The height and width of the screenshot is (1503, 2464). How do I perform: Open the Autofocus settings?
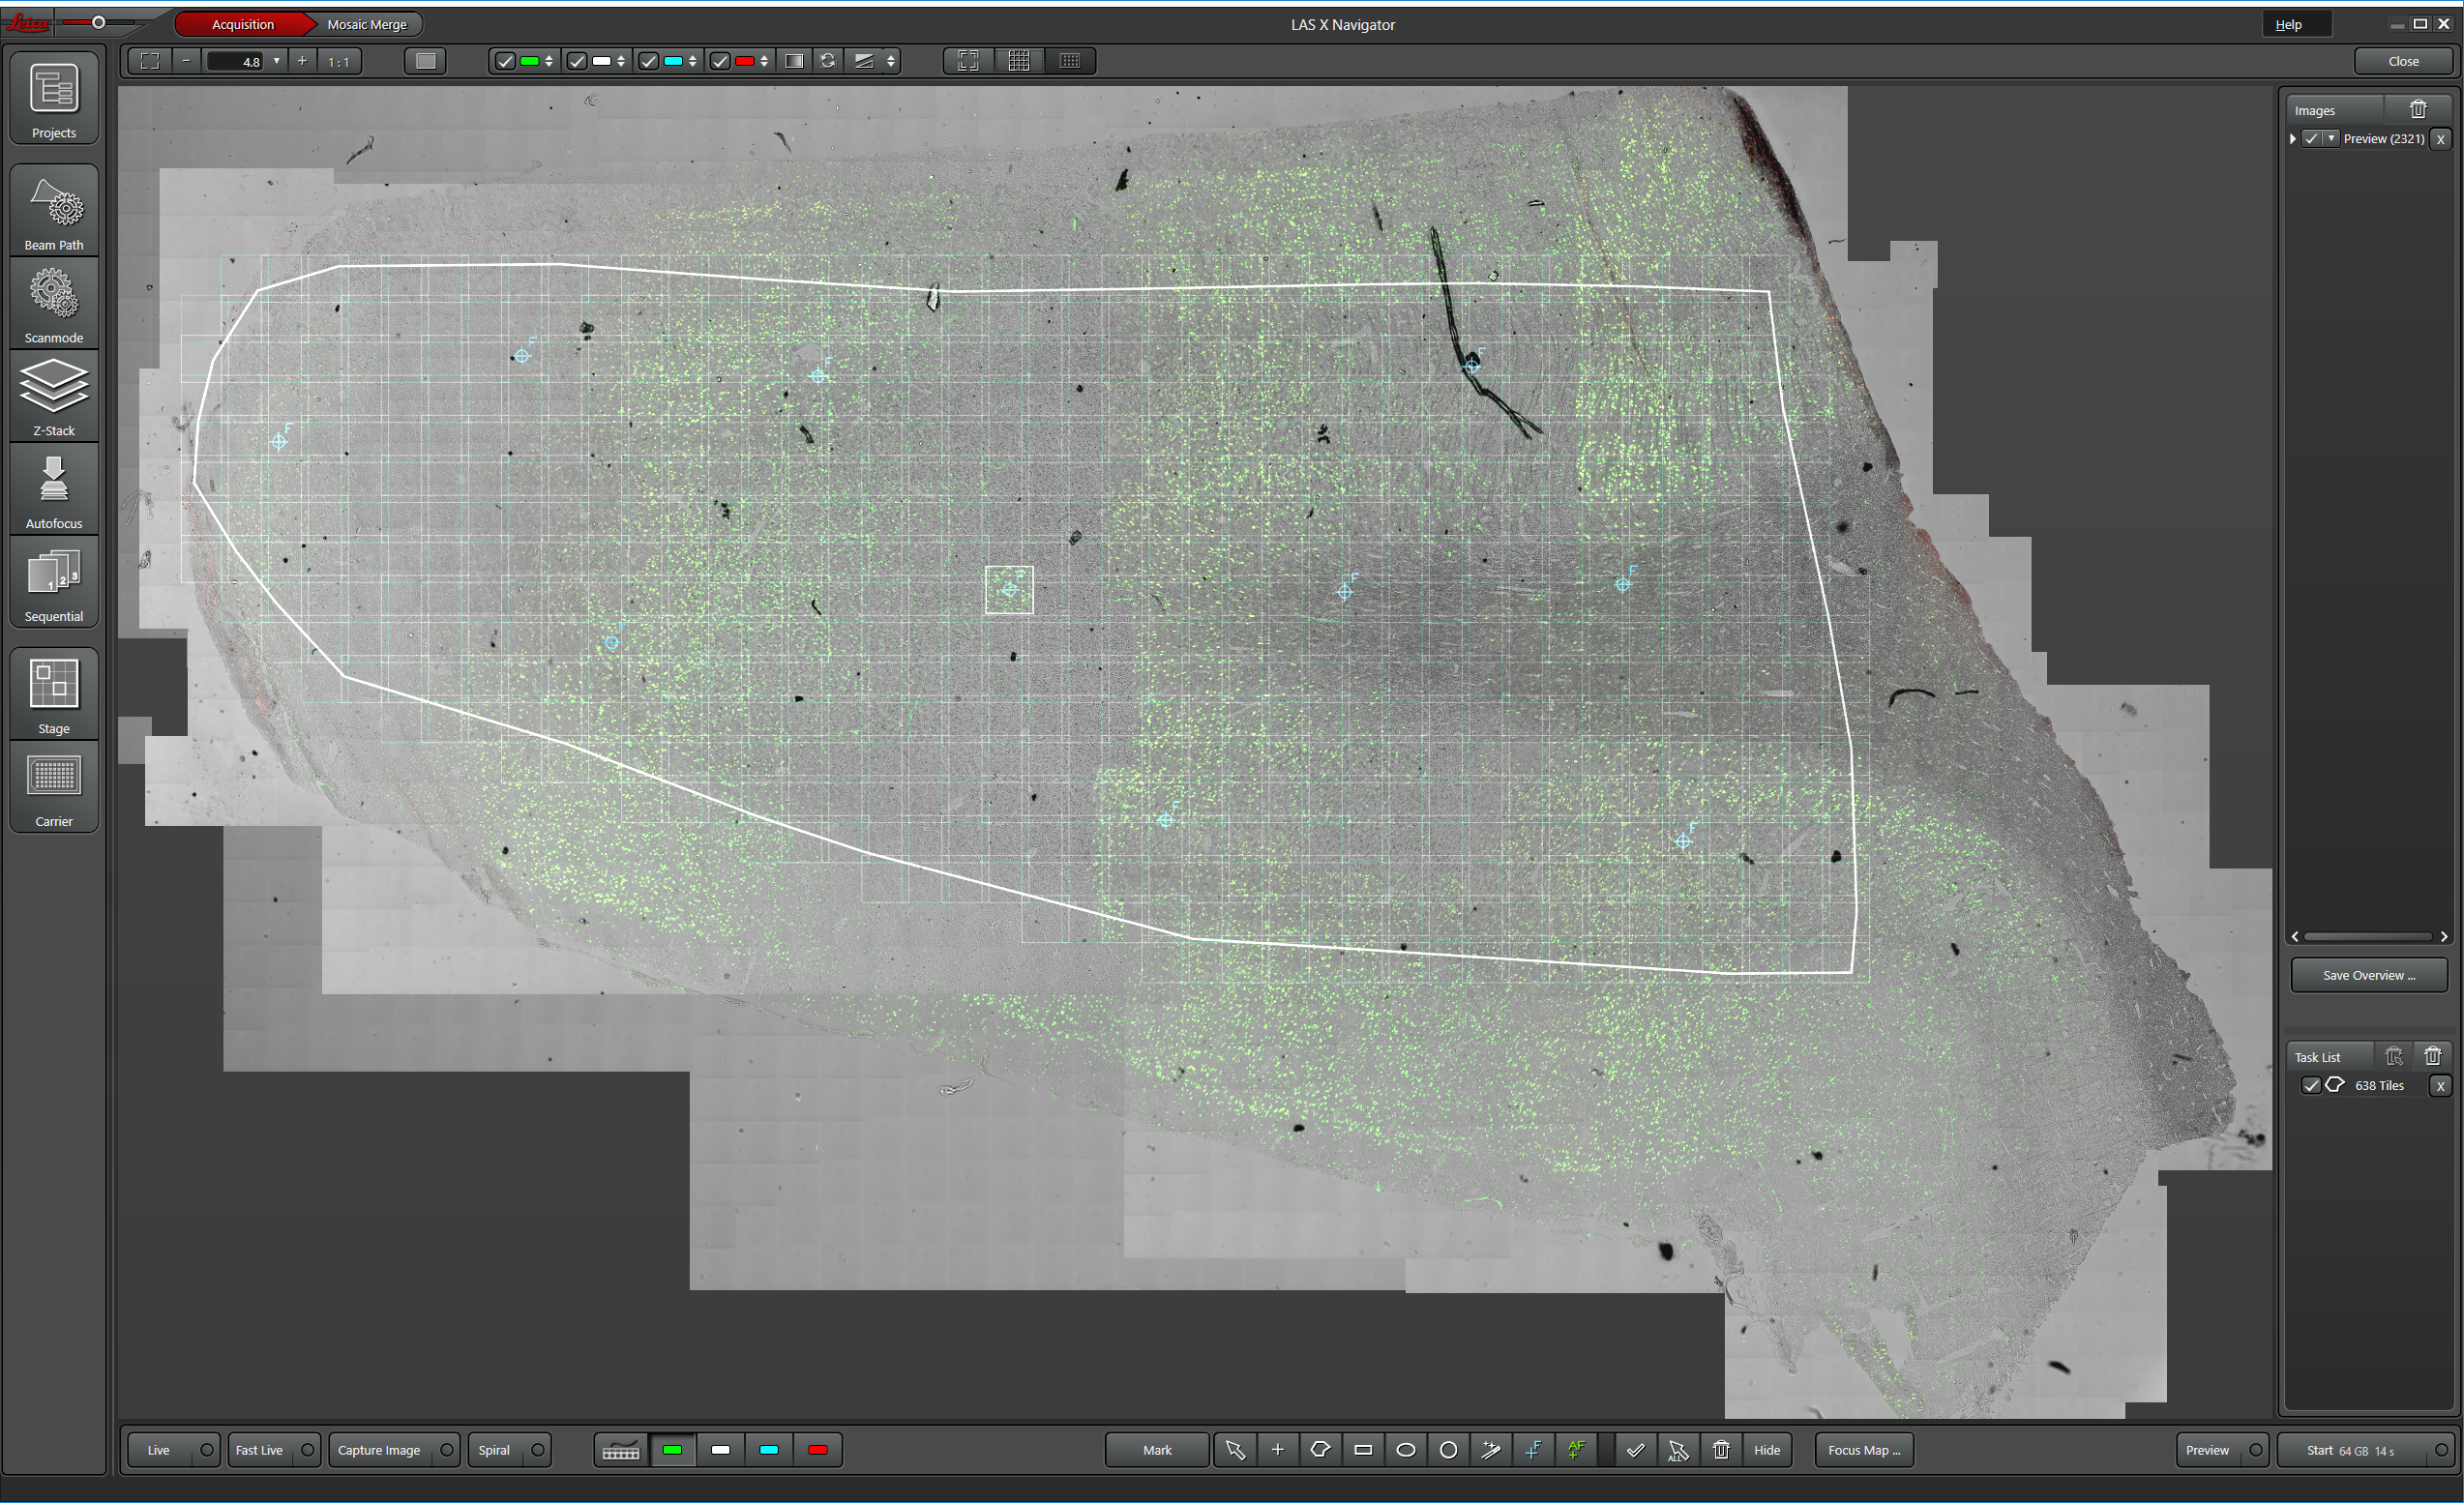click(x=54, y=490)
